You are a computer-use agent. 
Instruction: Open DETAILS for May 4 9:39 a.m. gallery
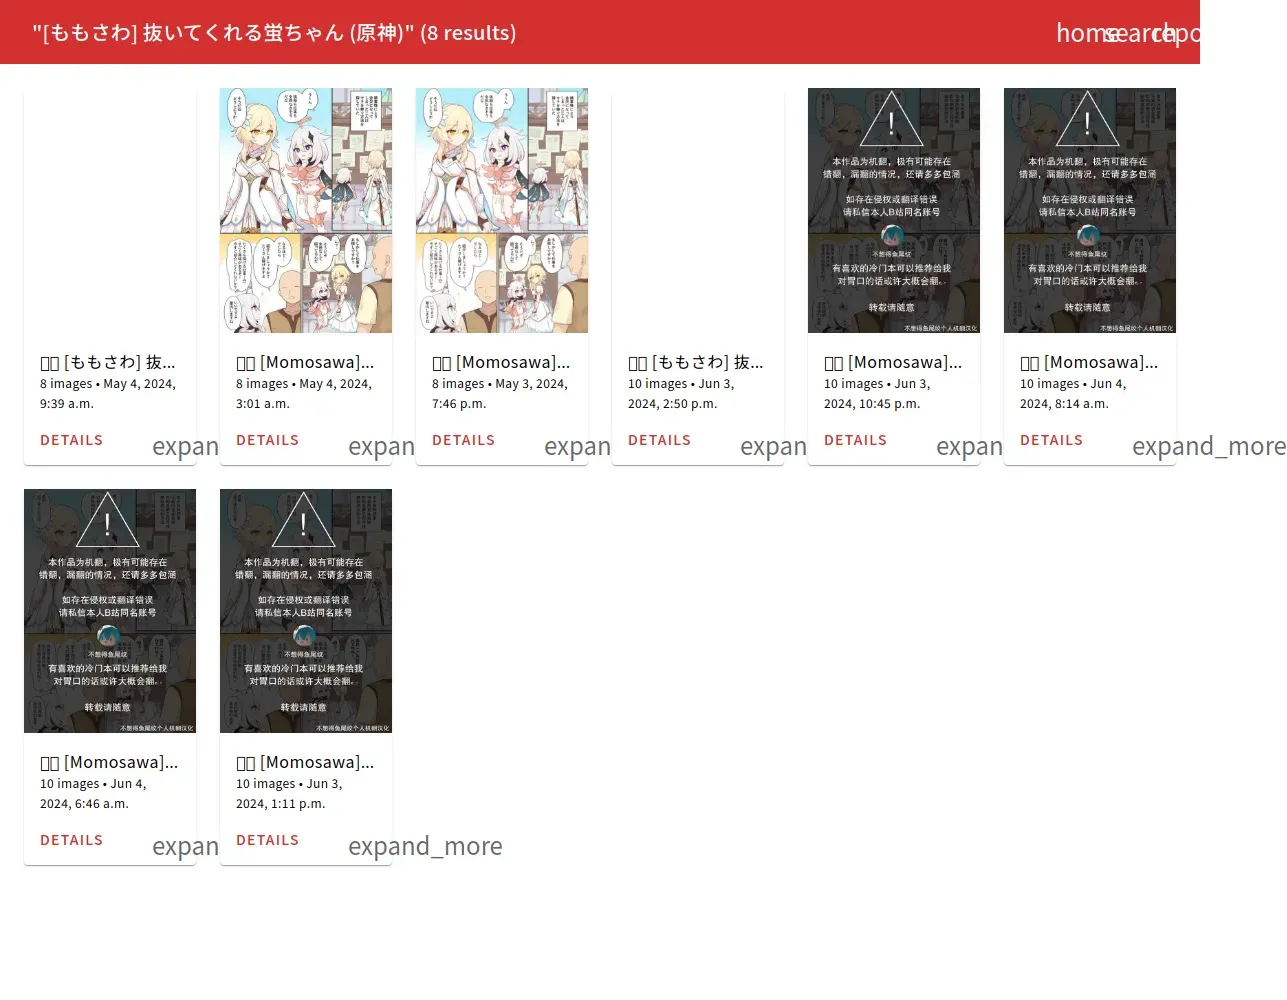coord(71,440)
